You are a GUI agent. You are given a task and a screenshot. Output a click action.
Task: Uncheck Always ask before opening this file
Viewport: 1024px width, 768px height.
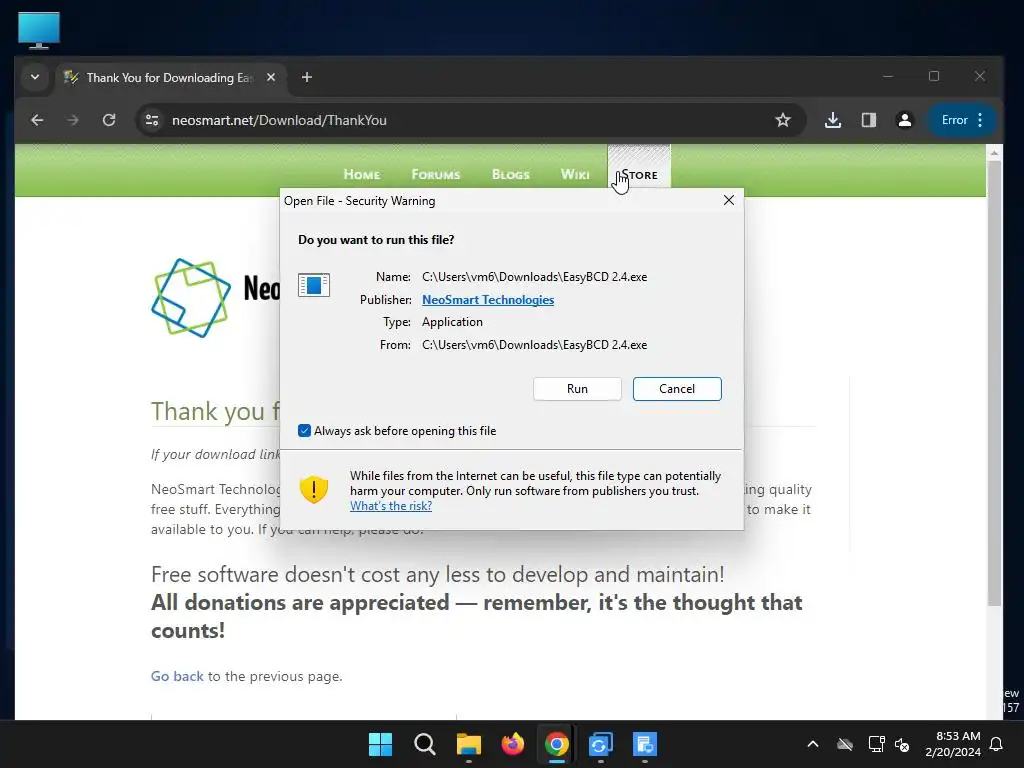click(304, 430)
